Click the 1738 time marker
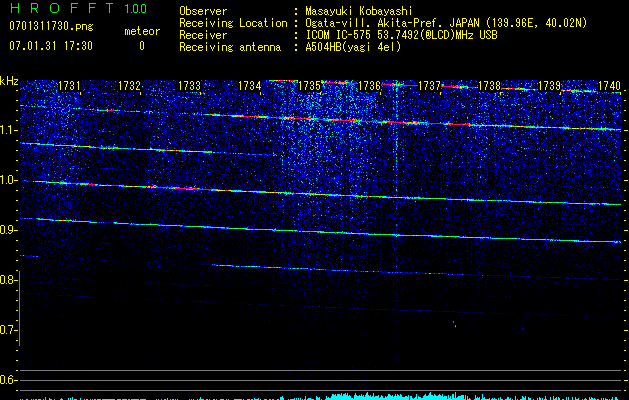The height and width of the screenshot is (400, 629). (489, 87)
